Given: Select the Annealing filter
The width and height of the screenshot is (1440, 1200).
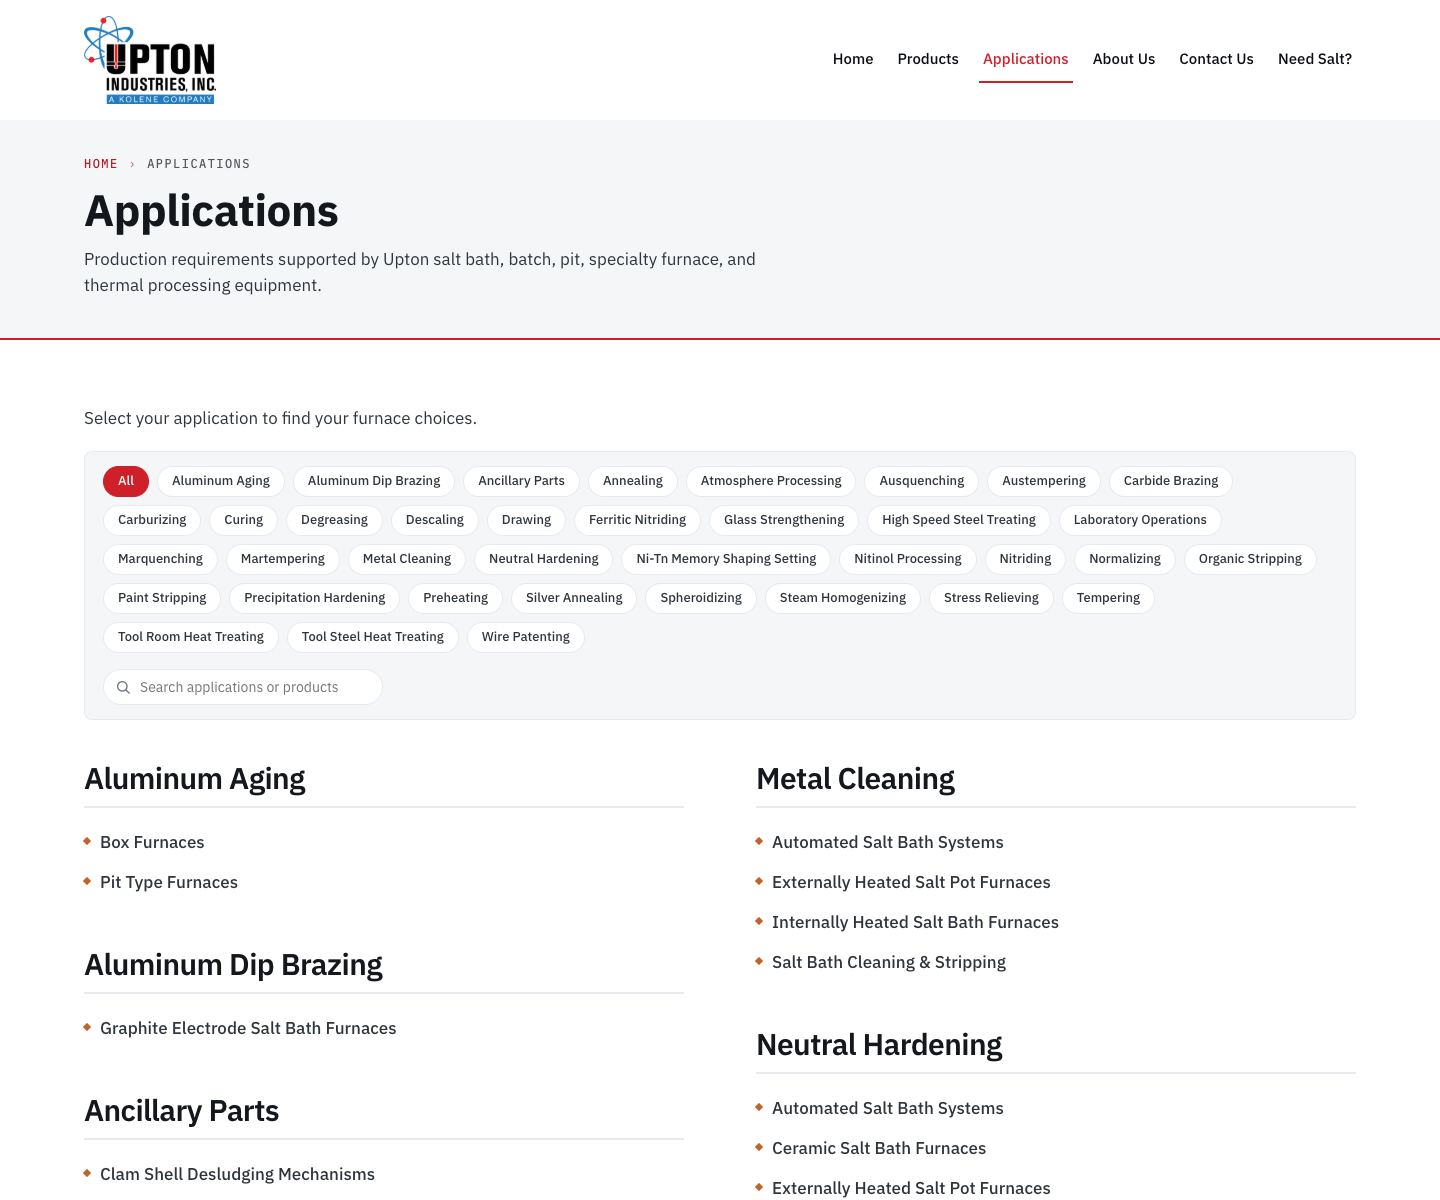Looking at the screenshot, I should (633, 481).
